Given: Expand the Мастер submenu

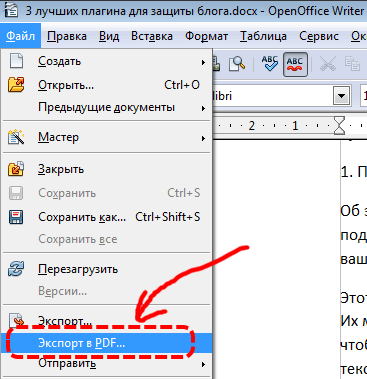Looking at the screenshot, I should coord(107,137).
